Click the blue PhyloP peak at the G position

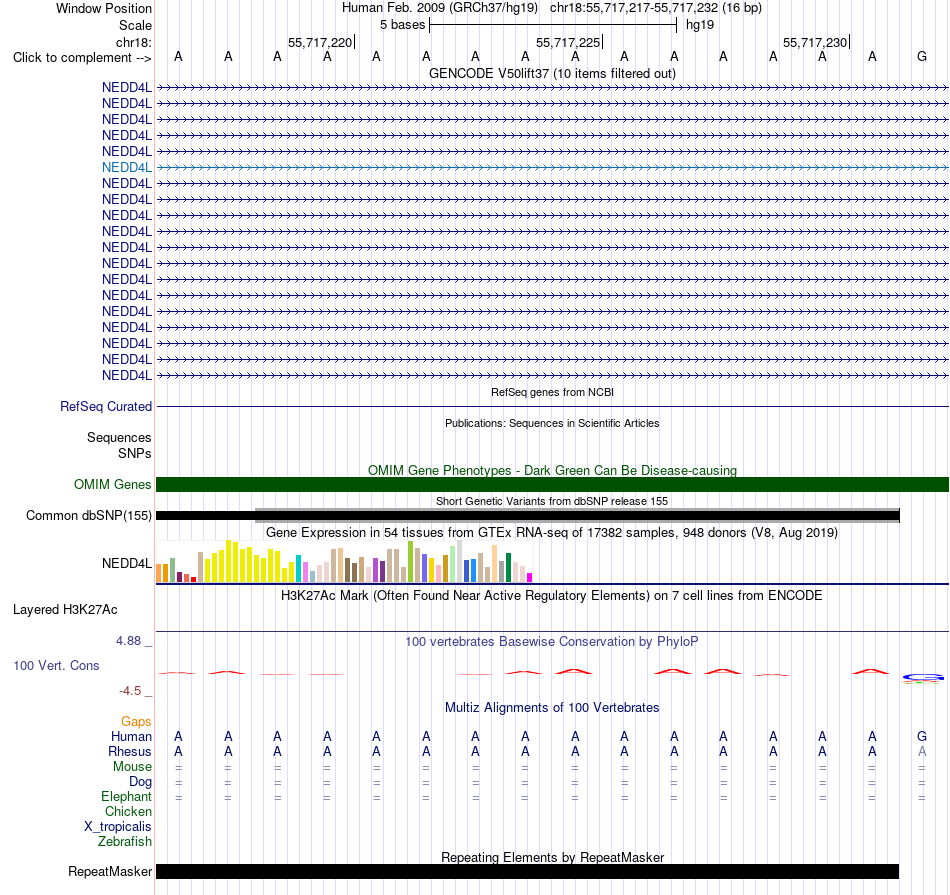coord(923,677)
